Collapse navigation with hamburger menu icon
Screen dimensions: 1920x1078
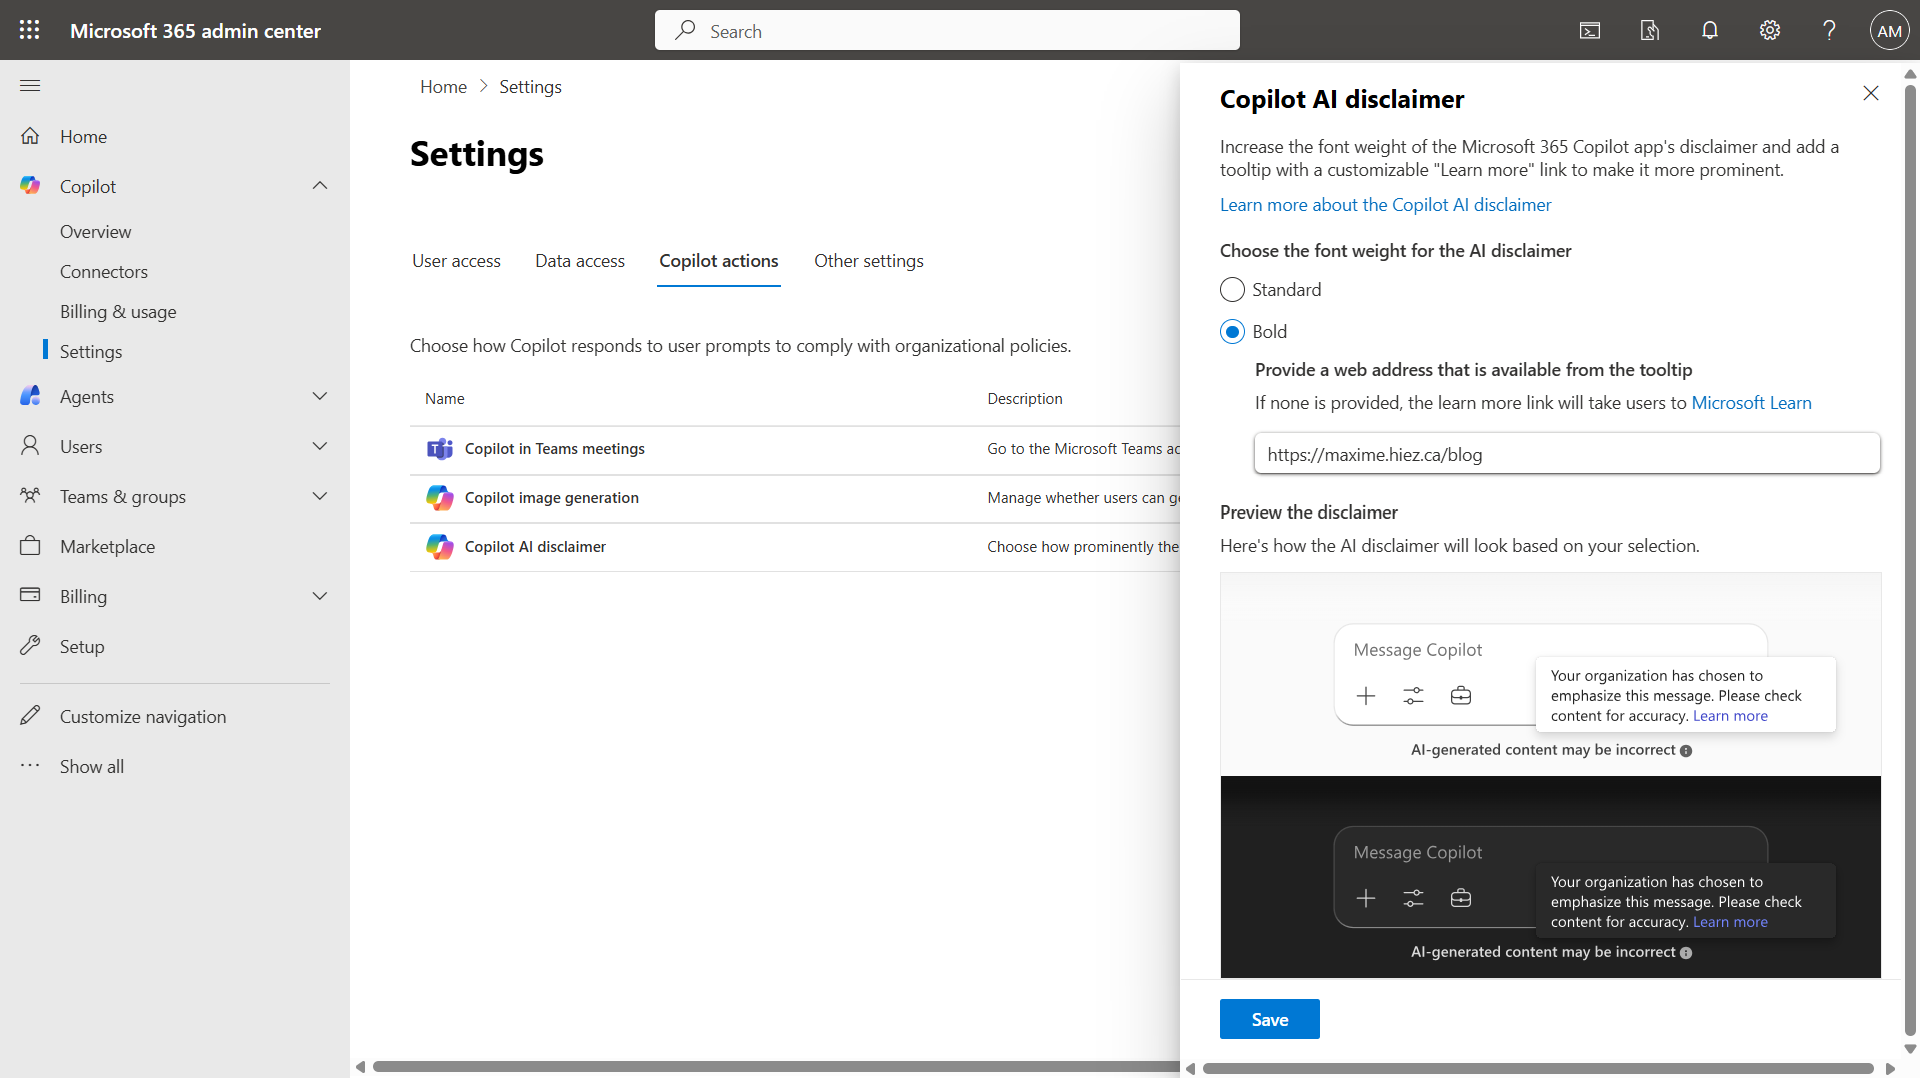(30, 86)
